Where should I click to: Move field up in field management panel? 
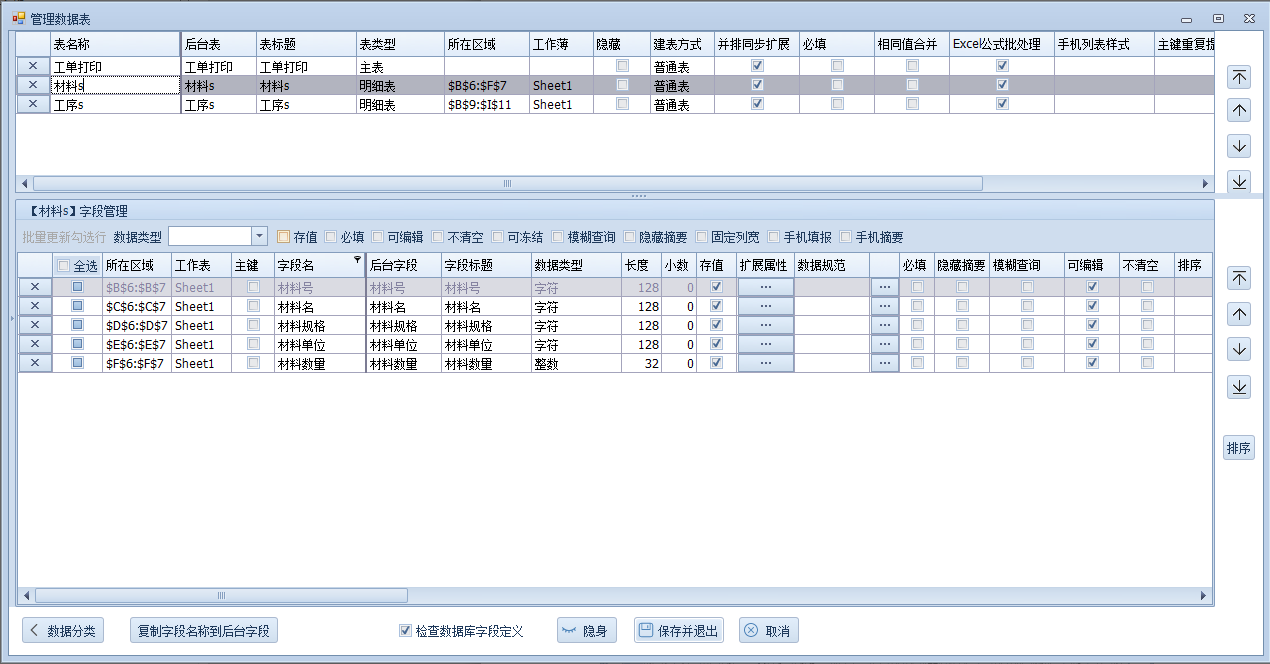click(1239, 314)
